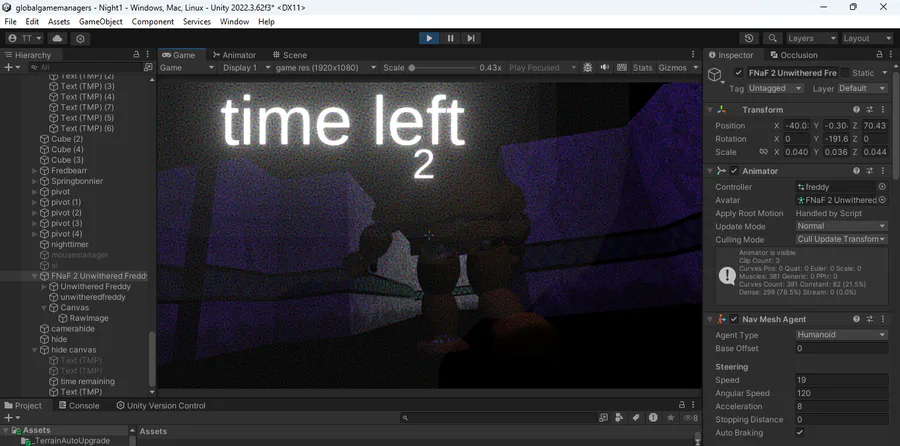The image size is (900, 446).
Task: Toggle the Auto Braking checkbox
Action: coord(800,432)
